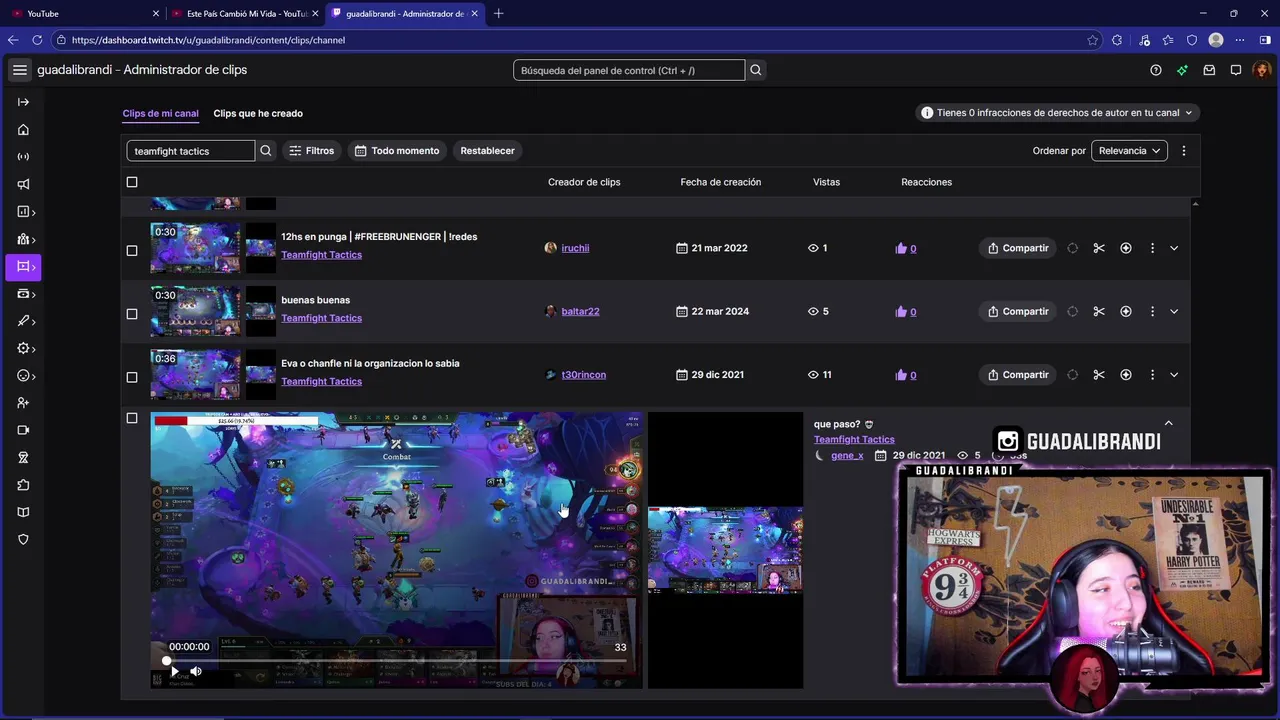This screenshot has height=720, width=1280.
Task: Expand the buenas buenas clip row
Action: point(1174,311)
